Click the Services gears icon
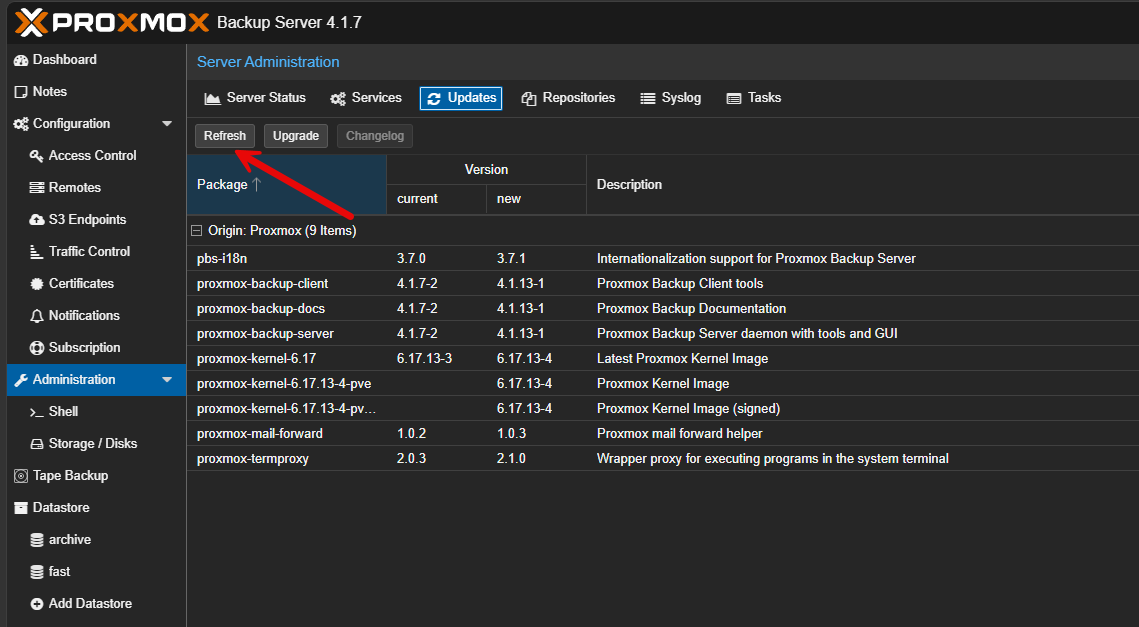The height and width of the screenshot is (627, 1139). (338, 99)
